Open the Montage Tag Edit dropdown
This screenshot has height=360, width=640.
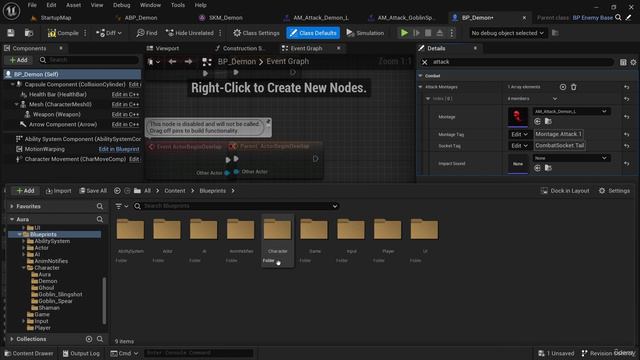point(519,134)
